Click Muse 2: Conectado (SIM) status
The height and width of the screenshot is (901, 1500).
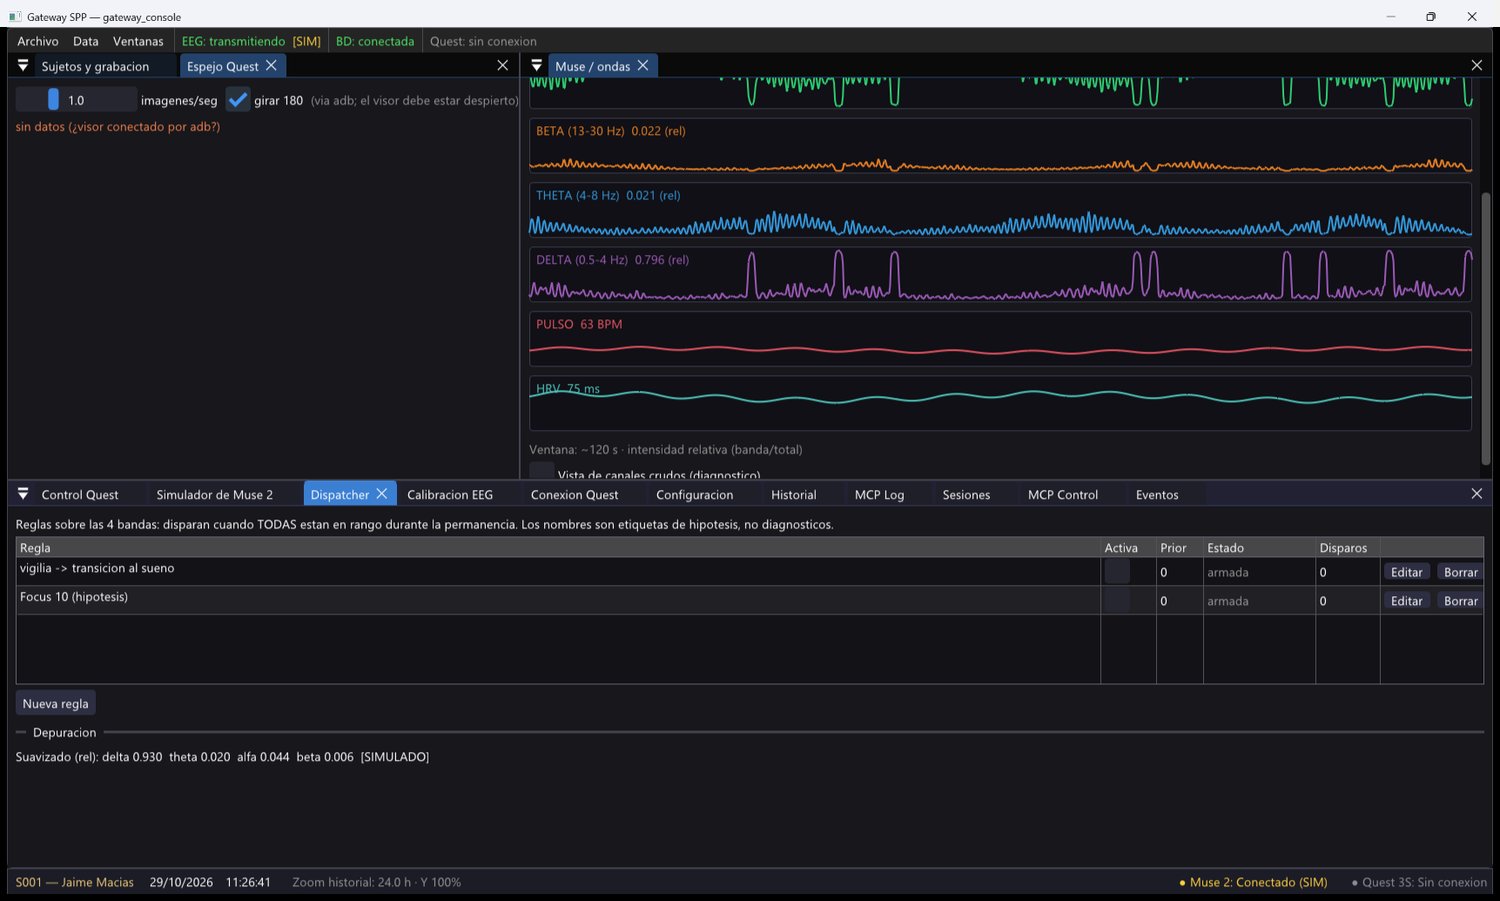[1253, 882]
